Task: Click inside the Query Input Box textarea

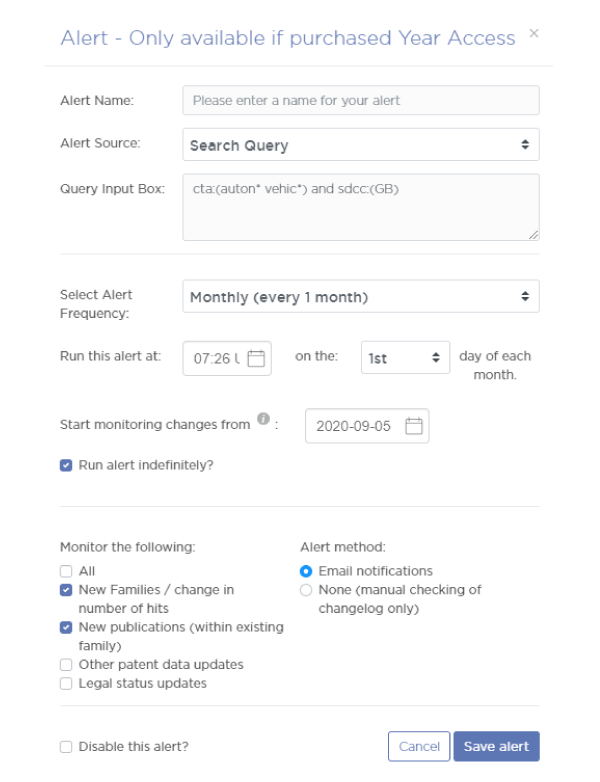Action: point(361,207)
